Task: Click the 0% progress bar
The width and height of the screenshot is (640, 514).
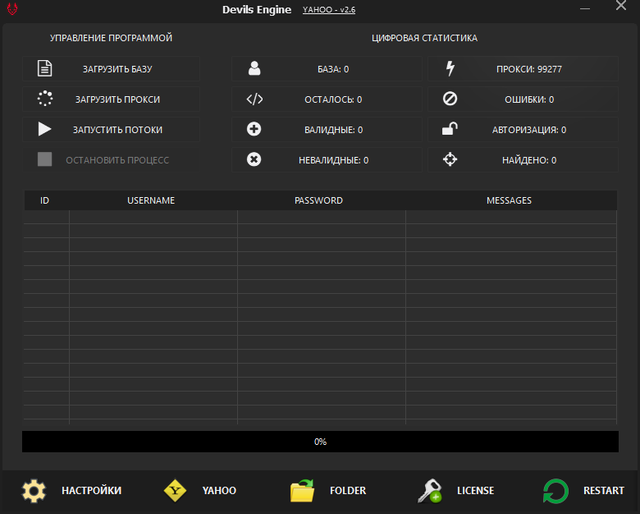Action: tap(320, 441)
